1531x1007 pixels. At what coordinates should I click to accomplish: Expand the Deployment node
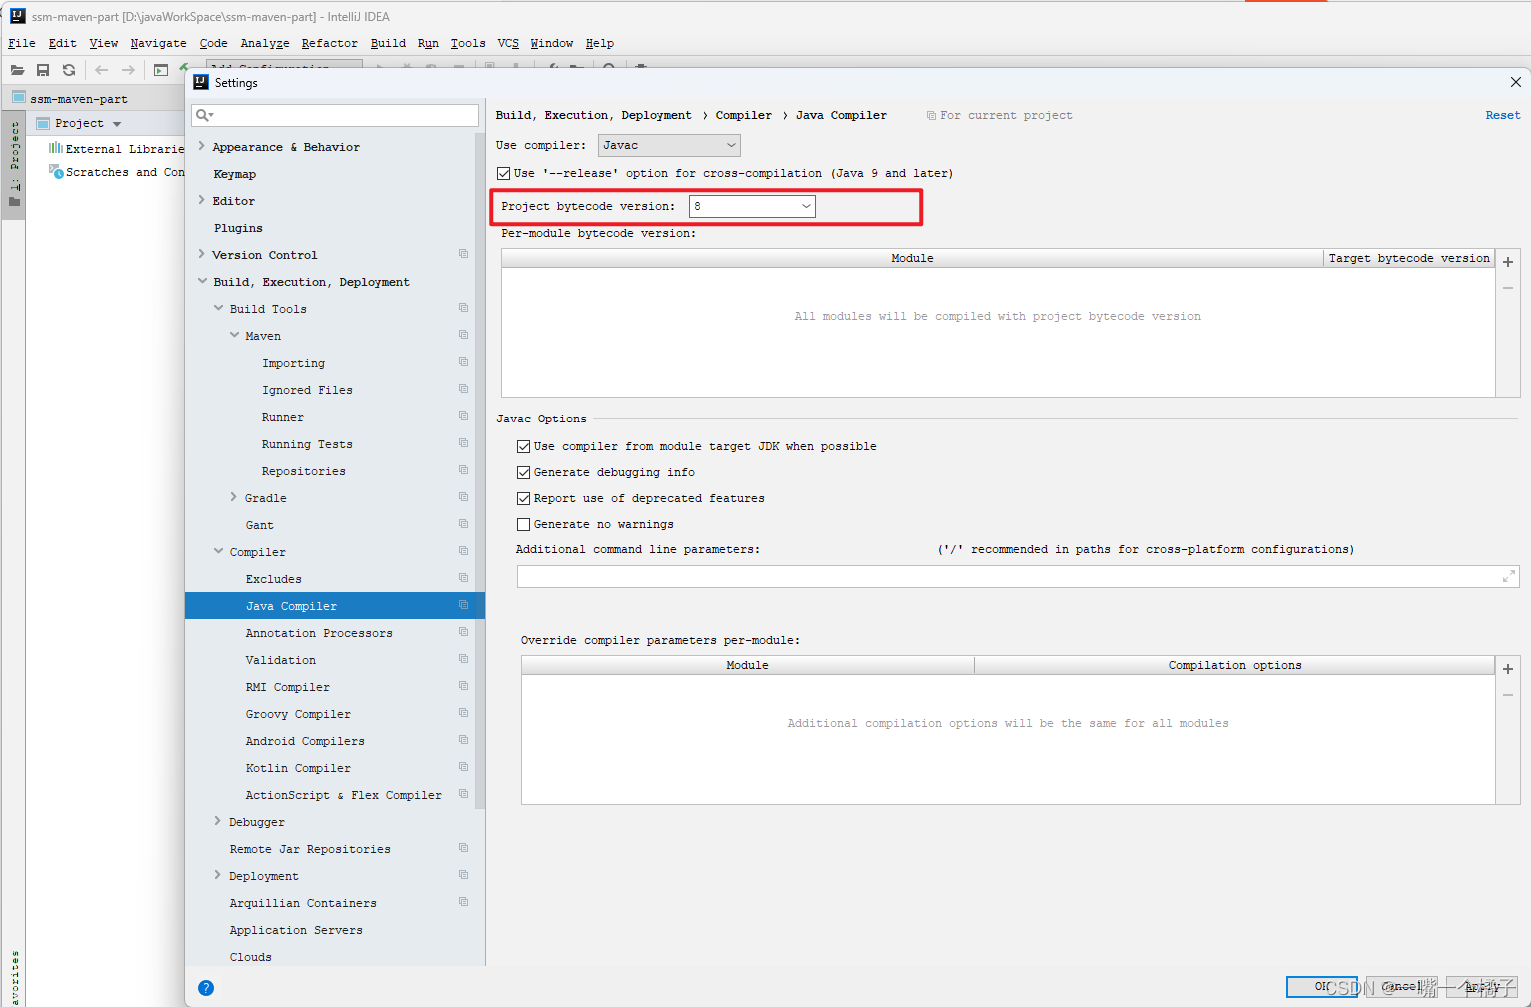[218, 875]
